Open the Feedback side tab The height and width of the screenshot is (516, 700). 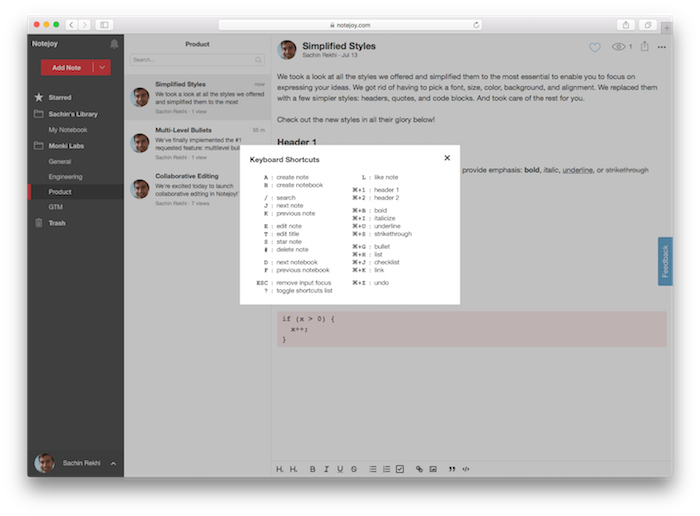tap(665, 261)
